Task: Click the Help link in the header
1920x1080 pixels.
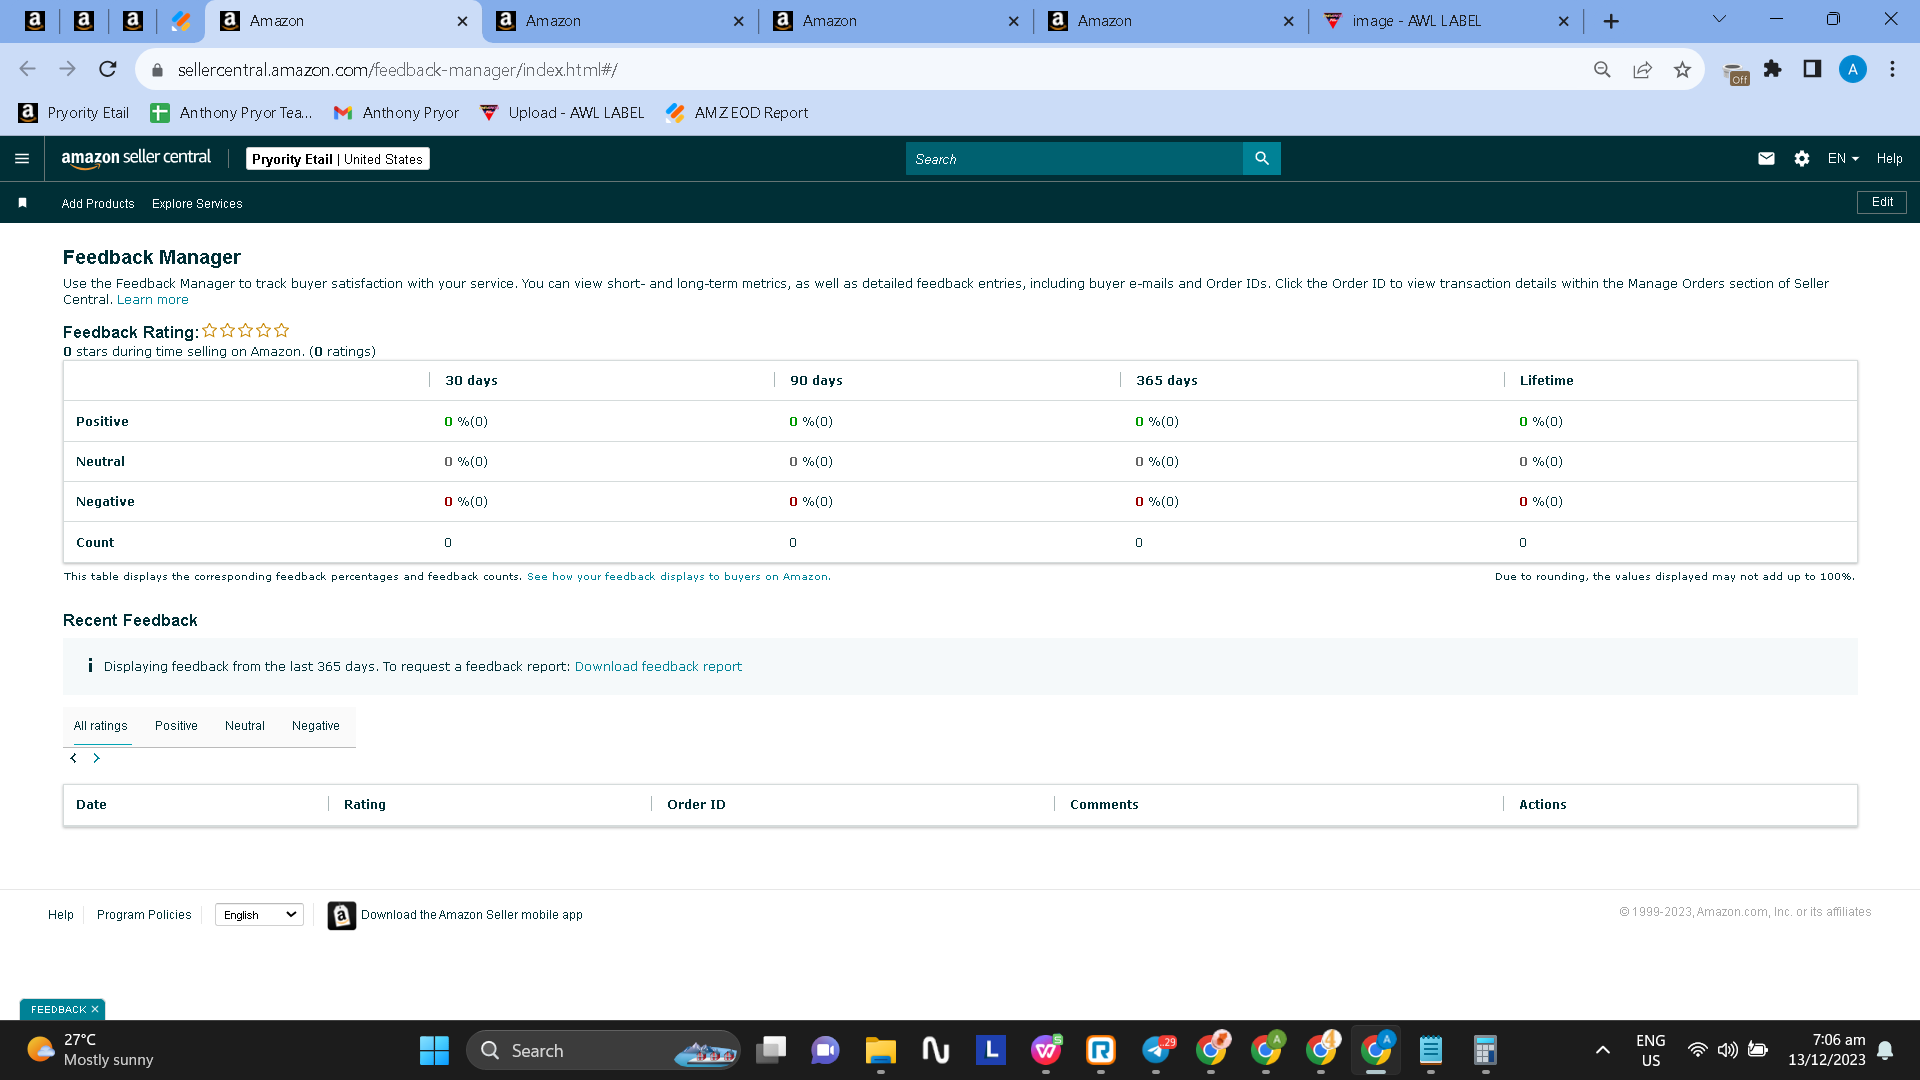Action: (x=1890, y=159)
